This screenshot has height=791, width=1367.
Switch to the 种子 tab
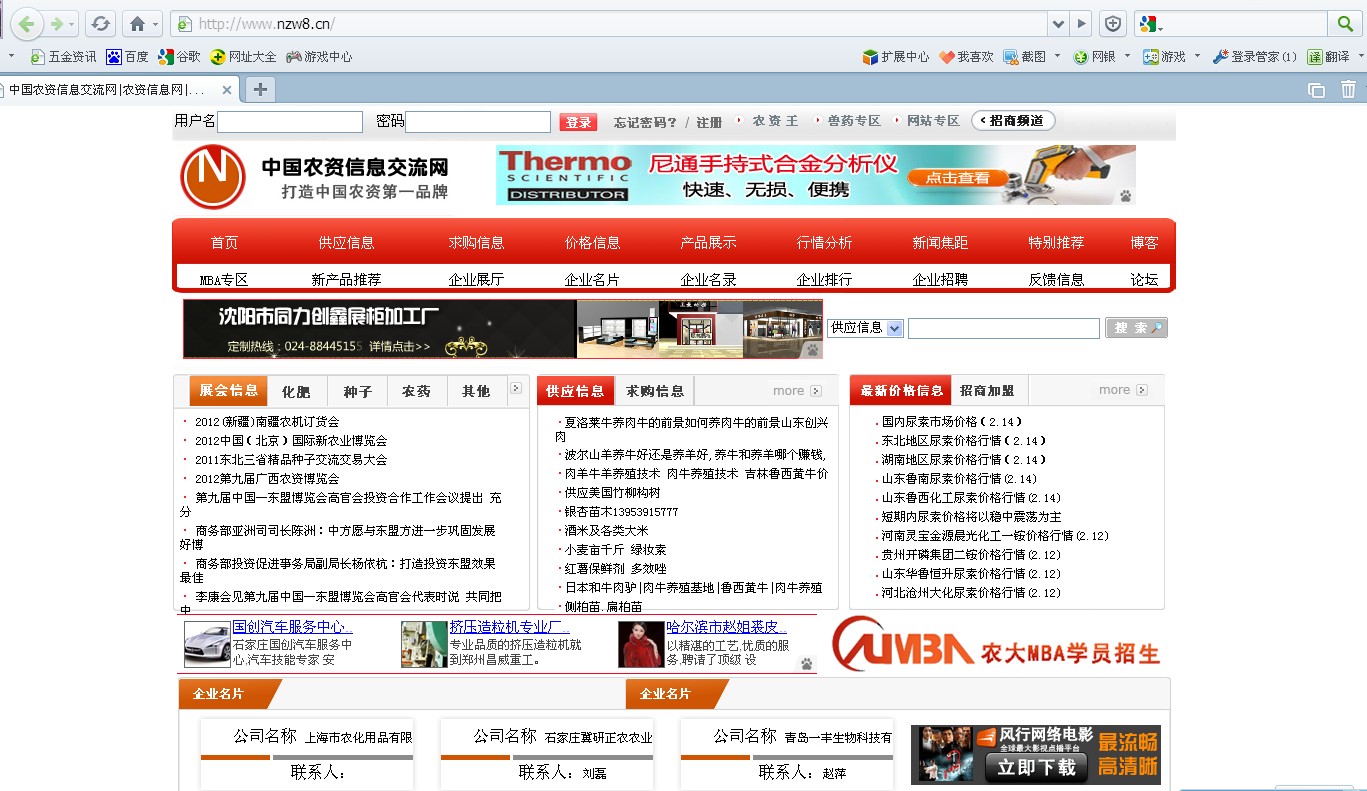357,391
